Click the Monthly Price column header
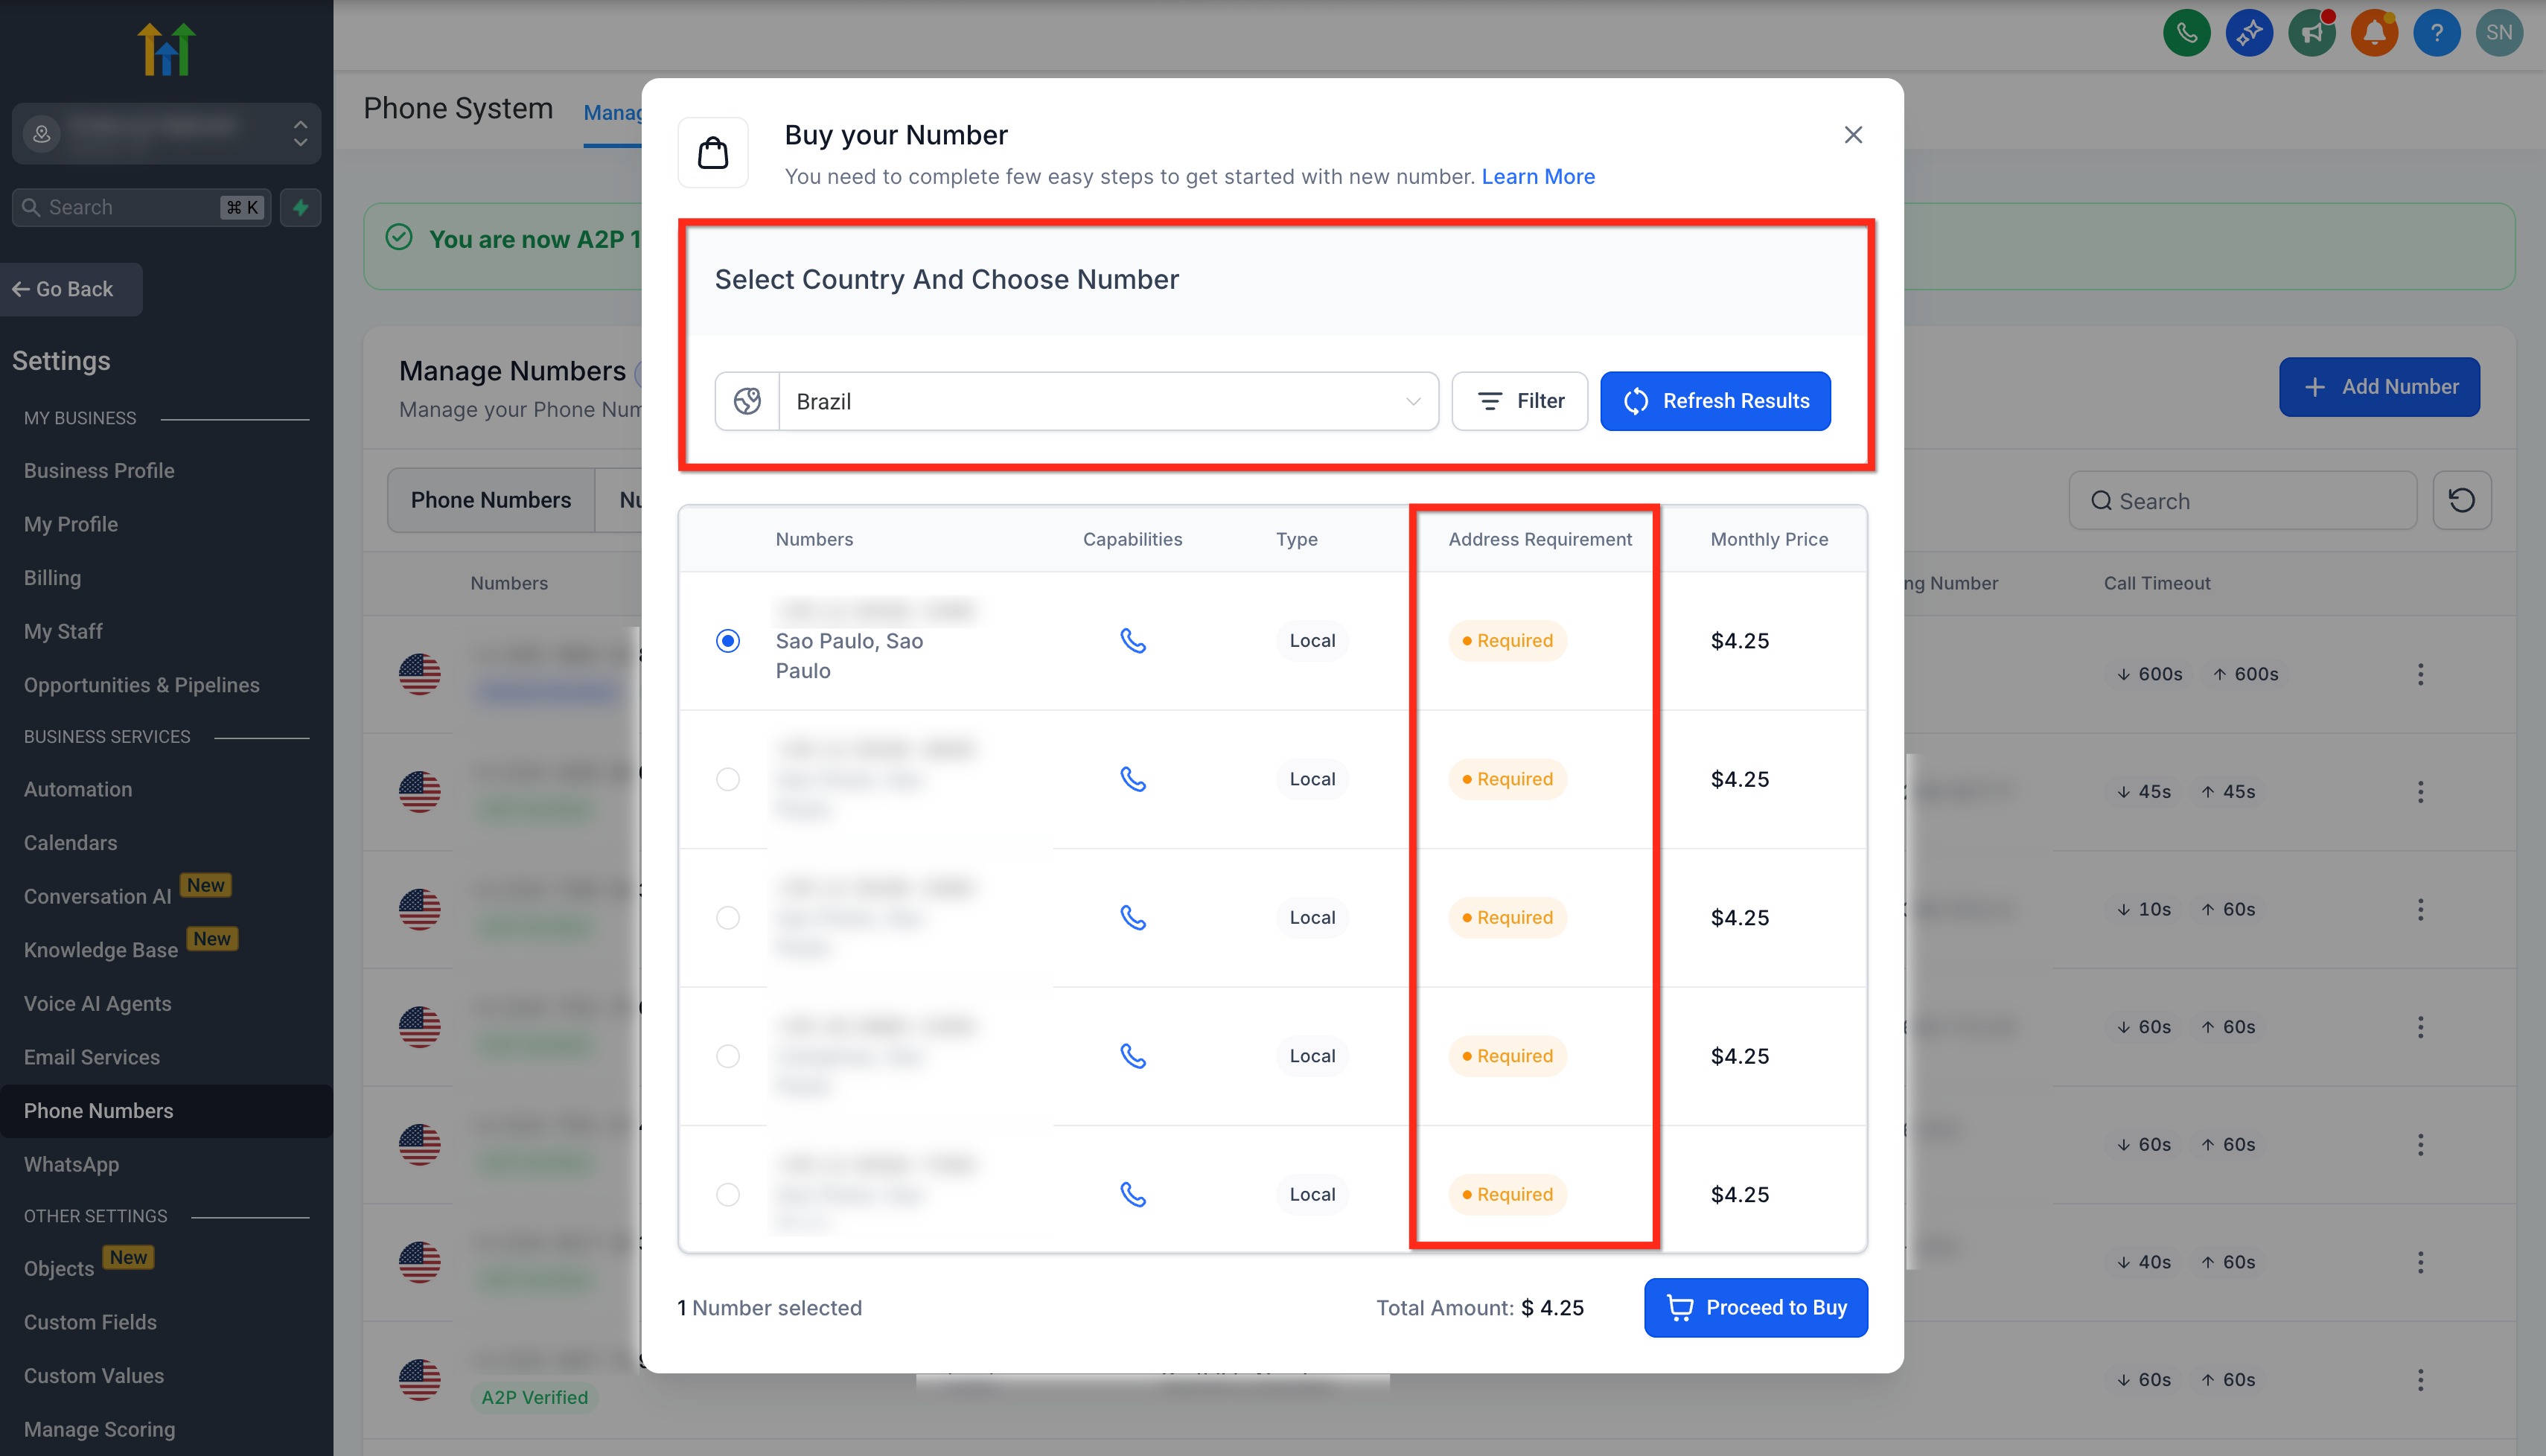 pos(1768,539)
